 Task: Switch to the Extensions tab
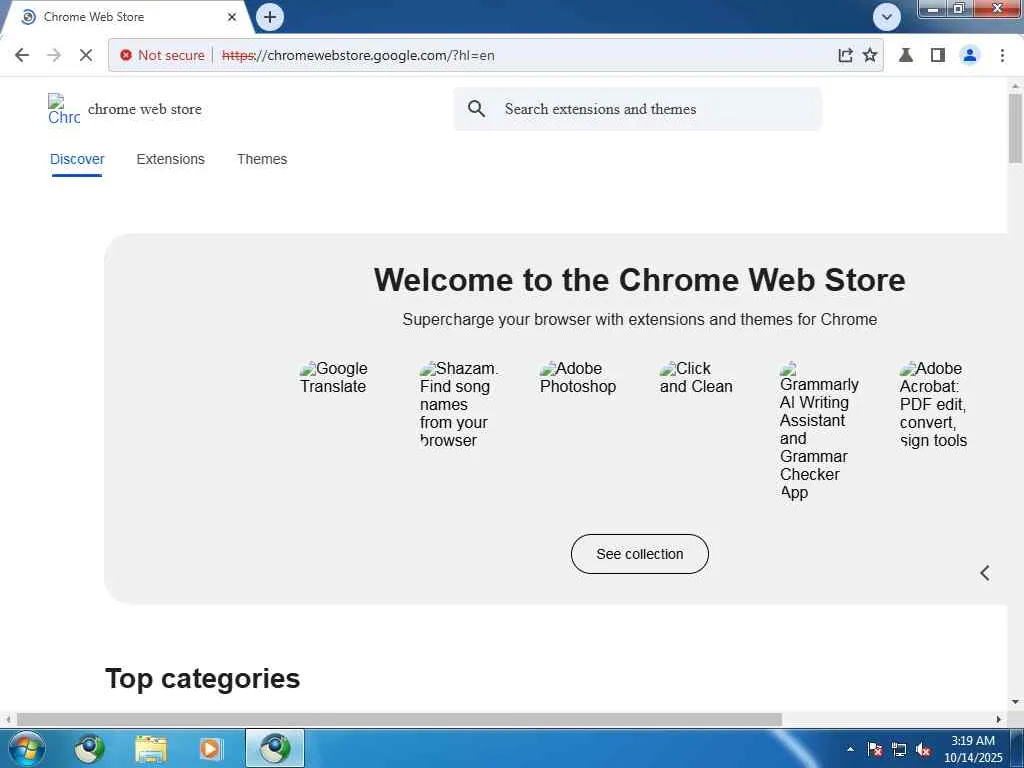tap(170, 159)
